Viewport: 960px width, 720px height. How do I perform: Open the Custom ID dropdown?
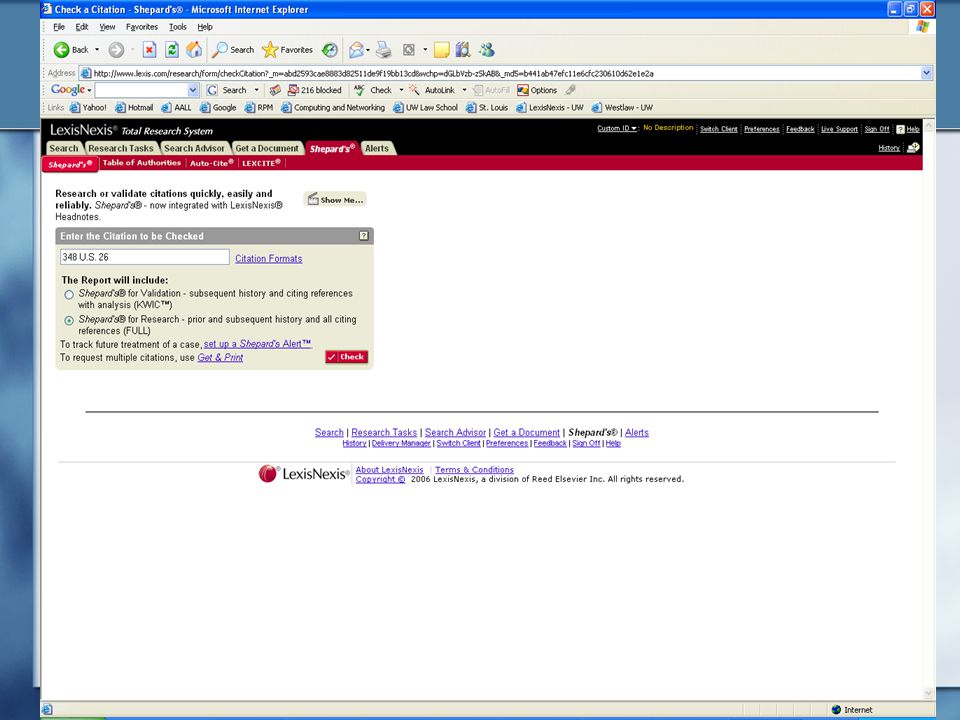617,129
